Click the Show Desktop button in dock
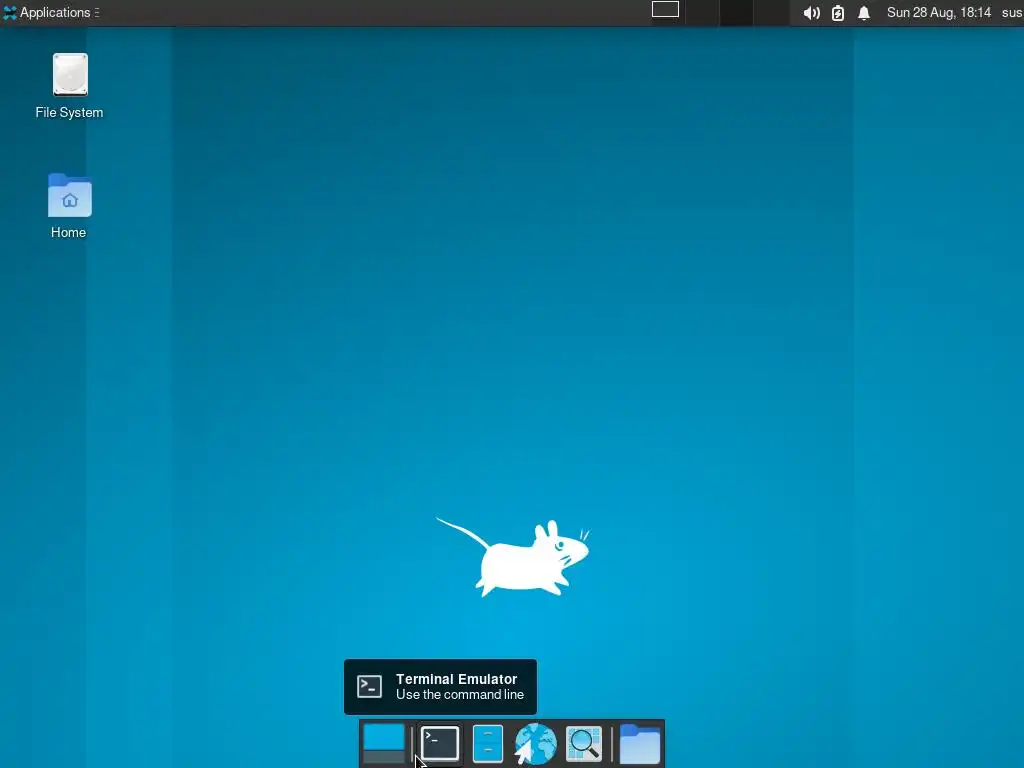This screenshot has height=768, width=1024. point(384,743)
